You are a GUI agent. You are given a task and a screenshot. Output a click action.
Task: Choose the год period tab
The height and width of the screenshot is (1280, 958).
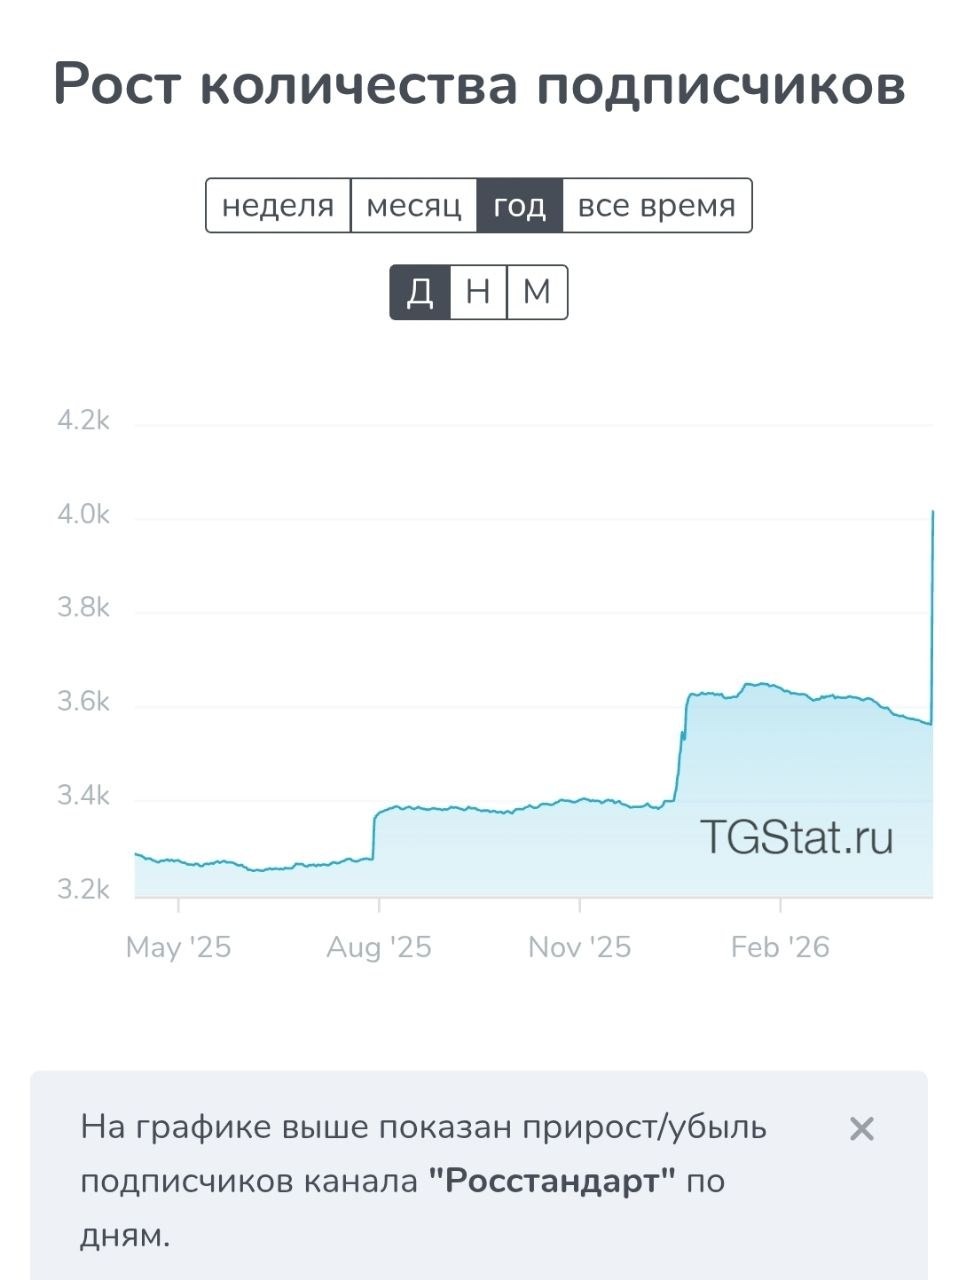520,206
